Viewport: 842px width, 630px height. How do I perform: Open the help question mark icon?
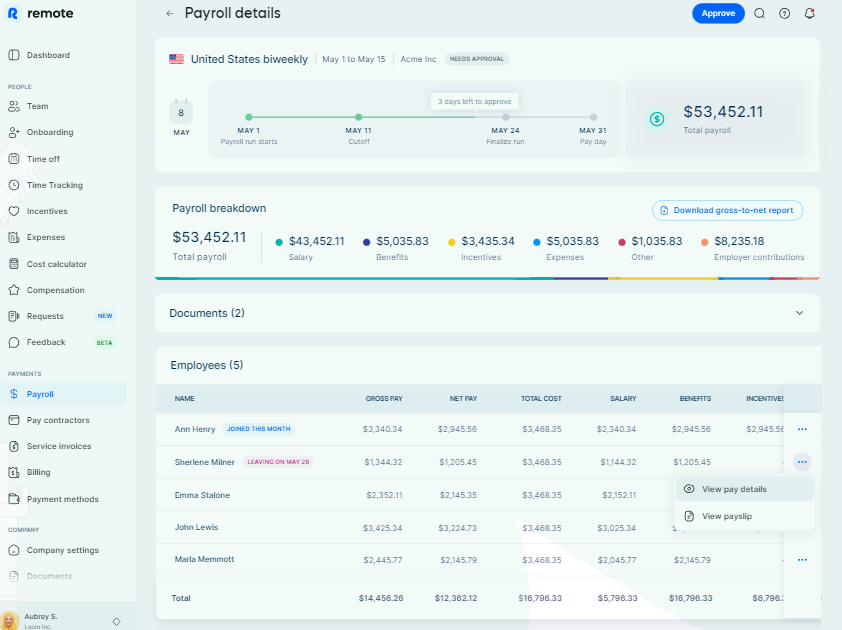[x=785, y=13]
